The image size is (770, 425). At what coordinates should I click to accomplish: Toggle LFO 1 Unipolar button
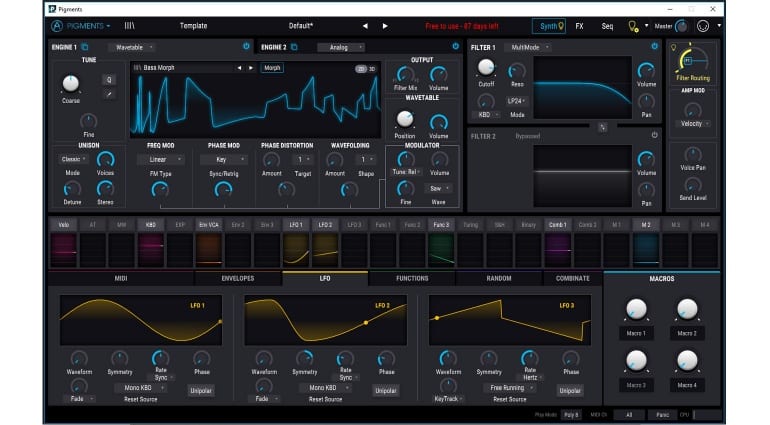pyautogui.click(x=201, y=391)
